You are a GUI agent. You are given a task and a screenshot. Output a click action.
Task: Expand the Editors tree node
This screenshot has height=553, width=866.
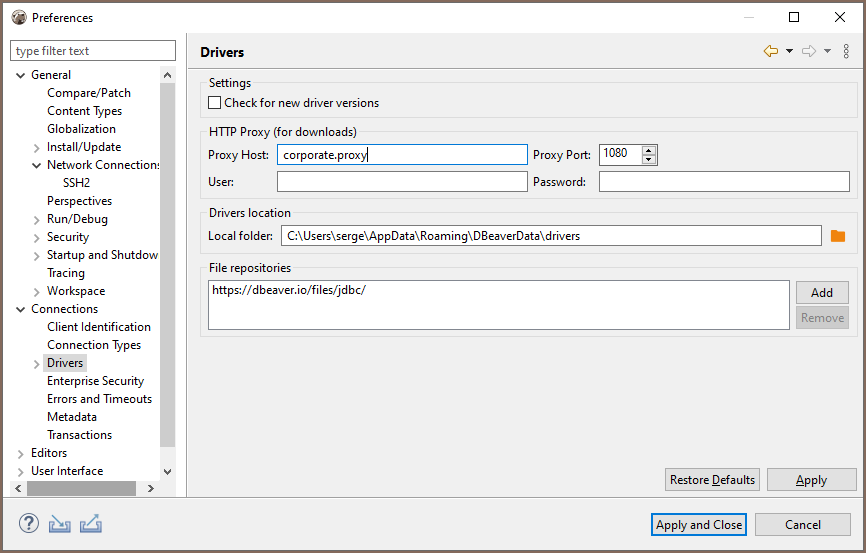21,453
